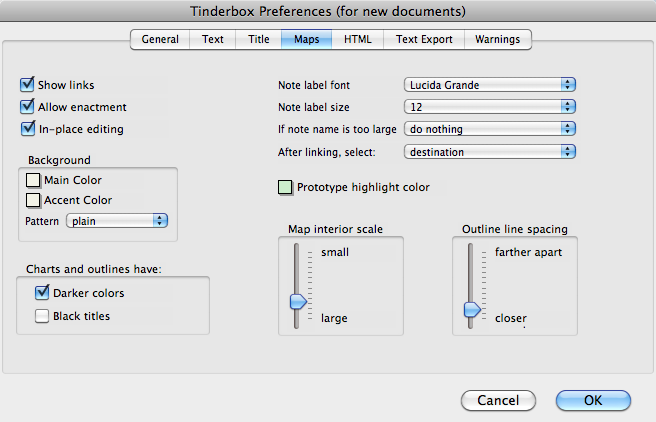Click the Tinderbox Preferences window title

tap(328, 11)
